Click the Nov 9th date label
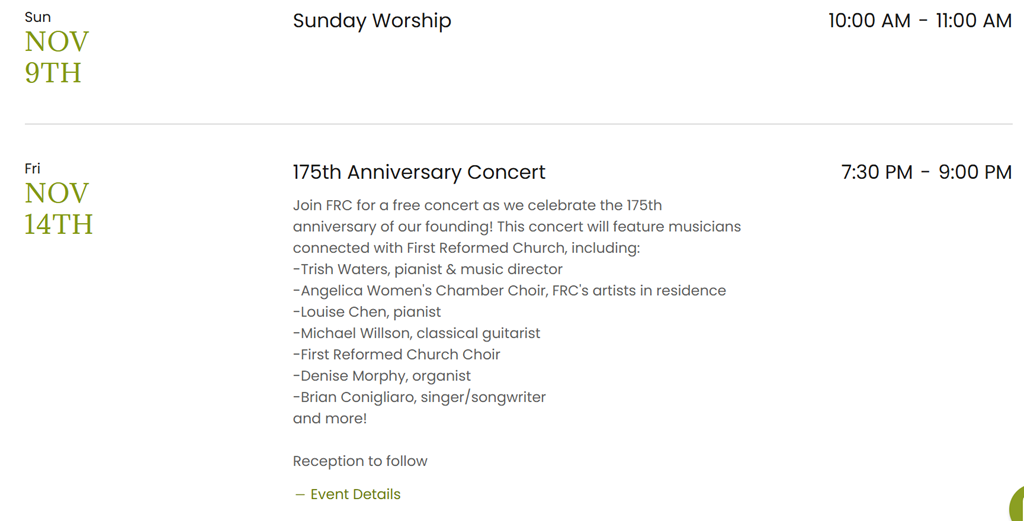1024x521 pixels. click(57, 57)
